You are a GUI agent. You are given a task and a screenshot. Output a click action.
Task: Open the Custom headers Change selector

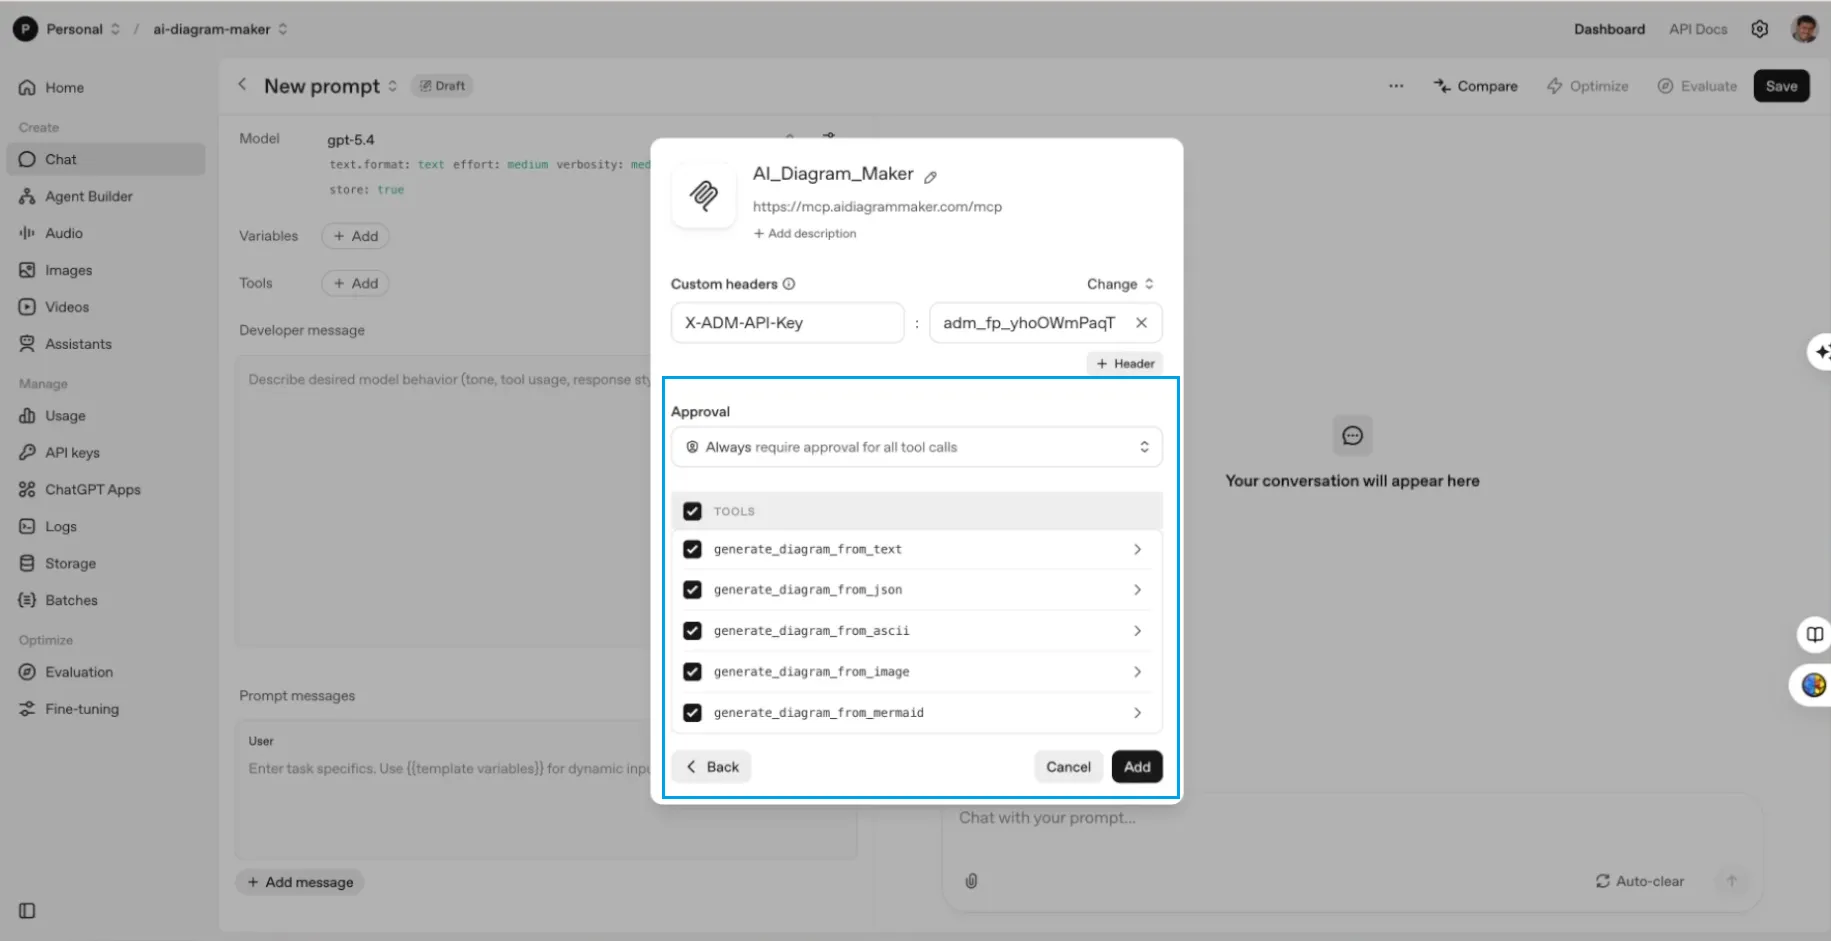(1119, 283)
